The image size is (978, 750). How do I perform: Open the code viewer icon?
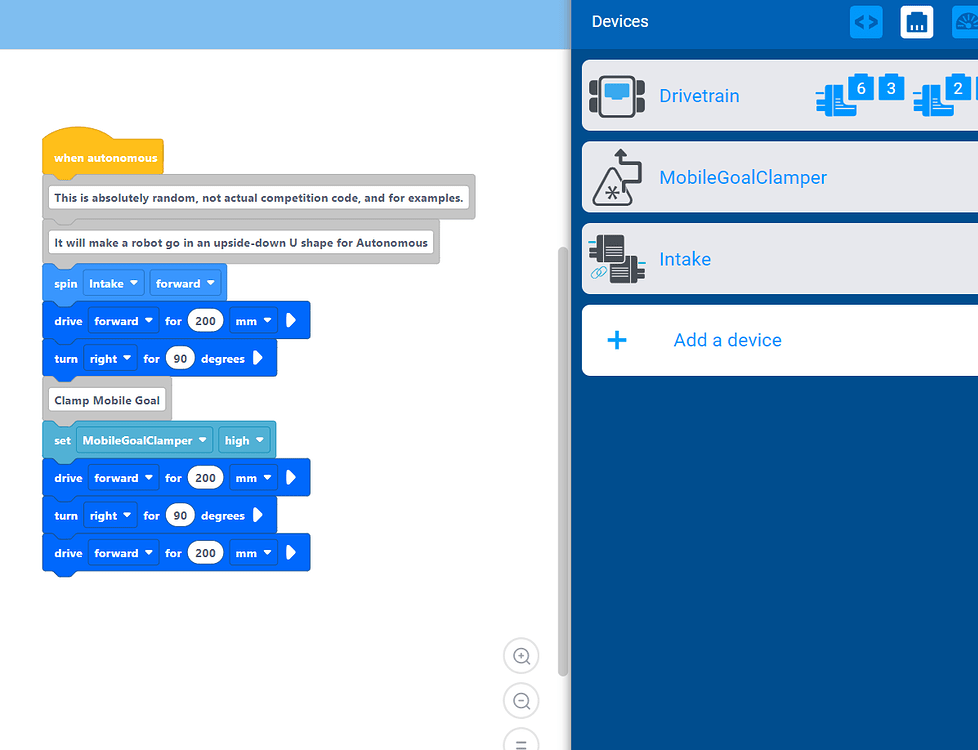click(x=866, y=22)
